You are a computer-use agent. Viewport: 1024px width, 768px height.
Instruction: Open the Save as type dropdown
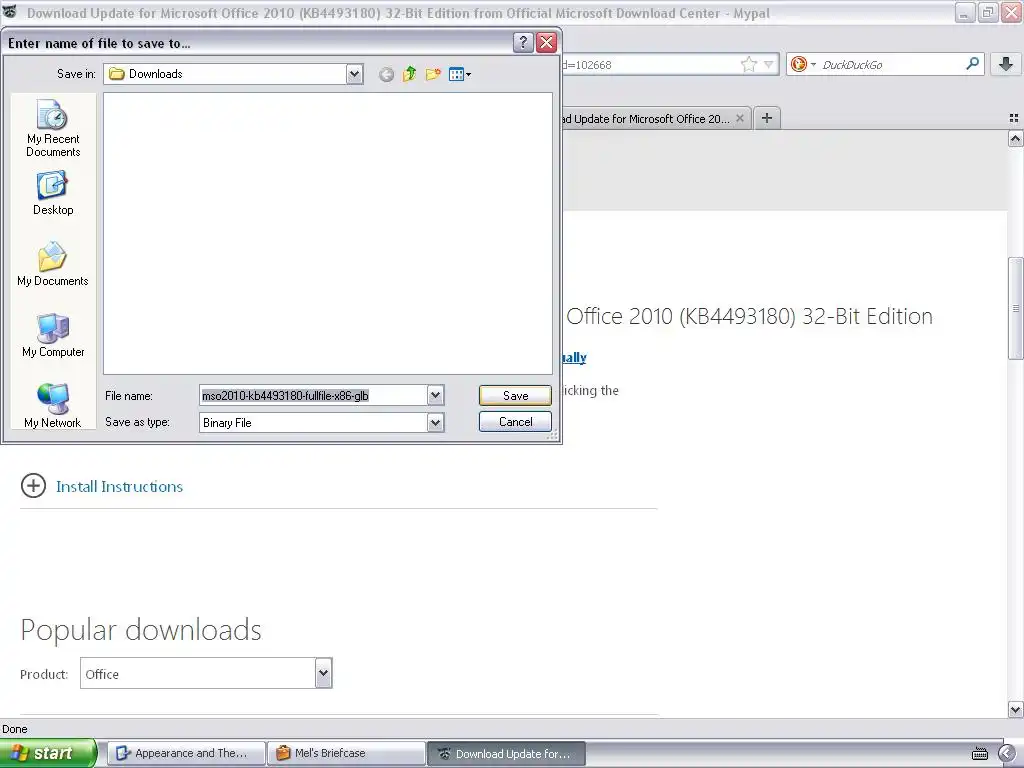click(436, 423)
